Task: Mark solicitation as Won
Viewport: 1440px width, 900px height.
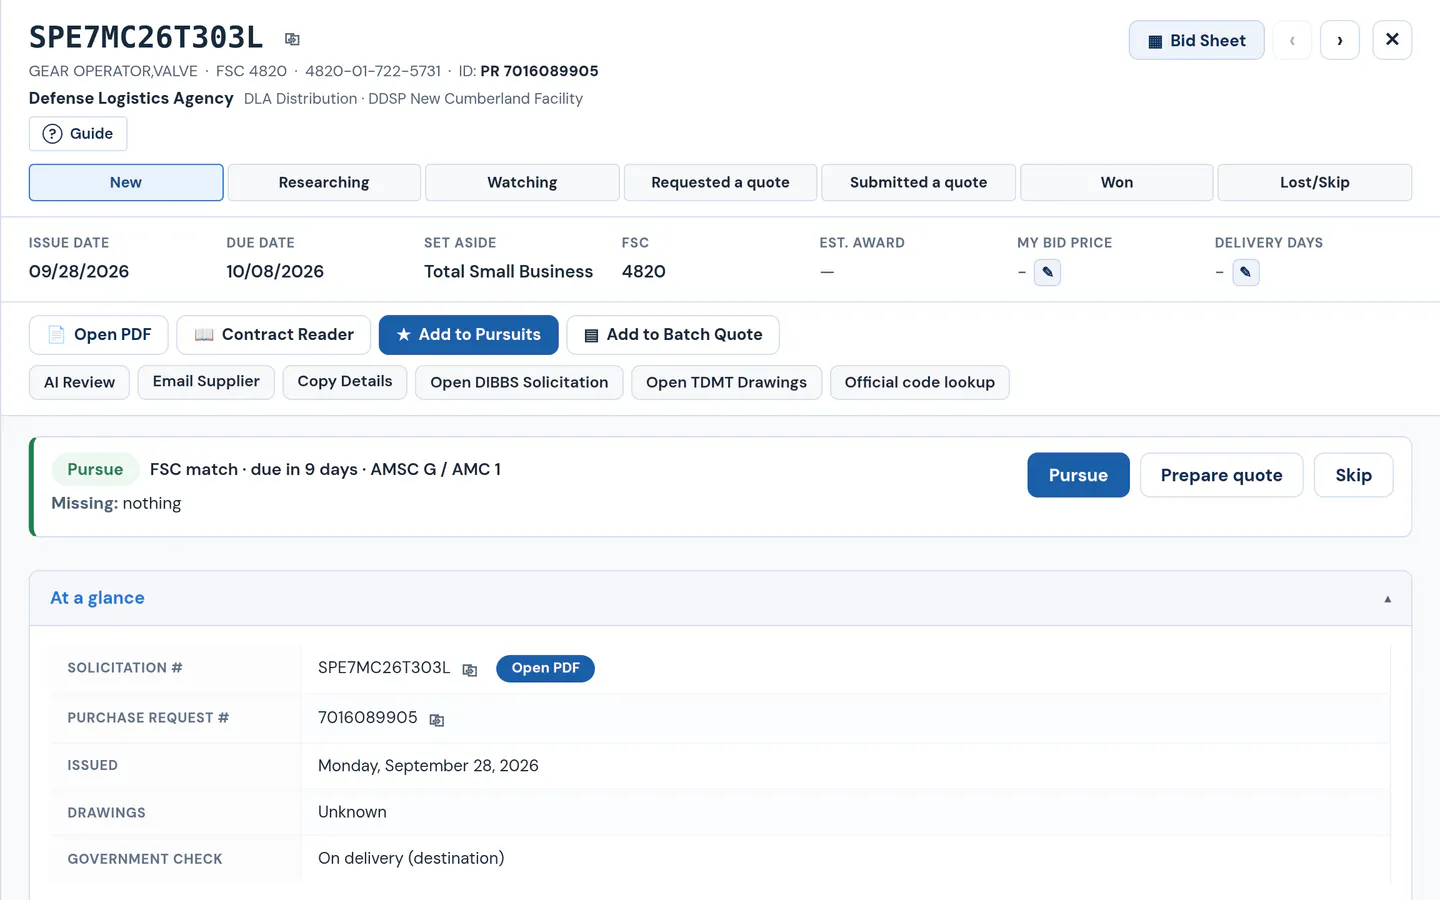Action: (x=1116, y=182)
